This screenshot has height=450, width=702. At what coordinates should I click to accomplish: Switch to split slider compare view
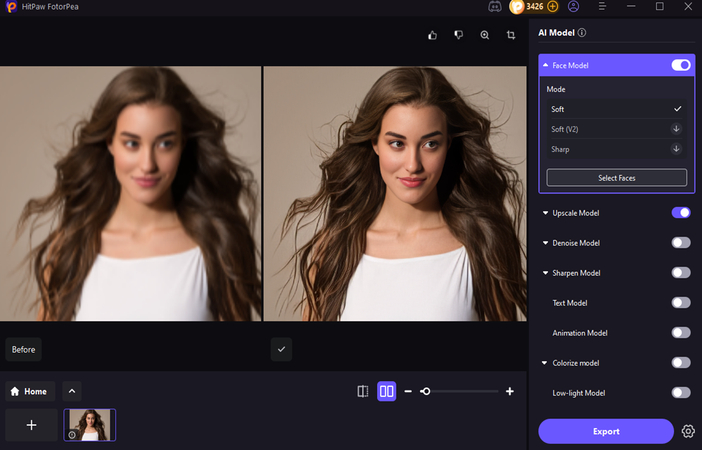pyautogui.click(x=363, y=391)
